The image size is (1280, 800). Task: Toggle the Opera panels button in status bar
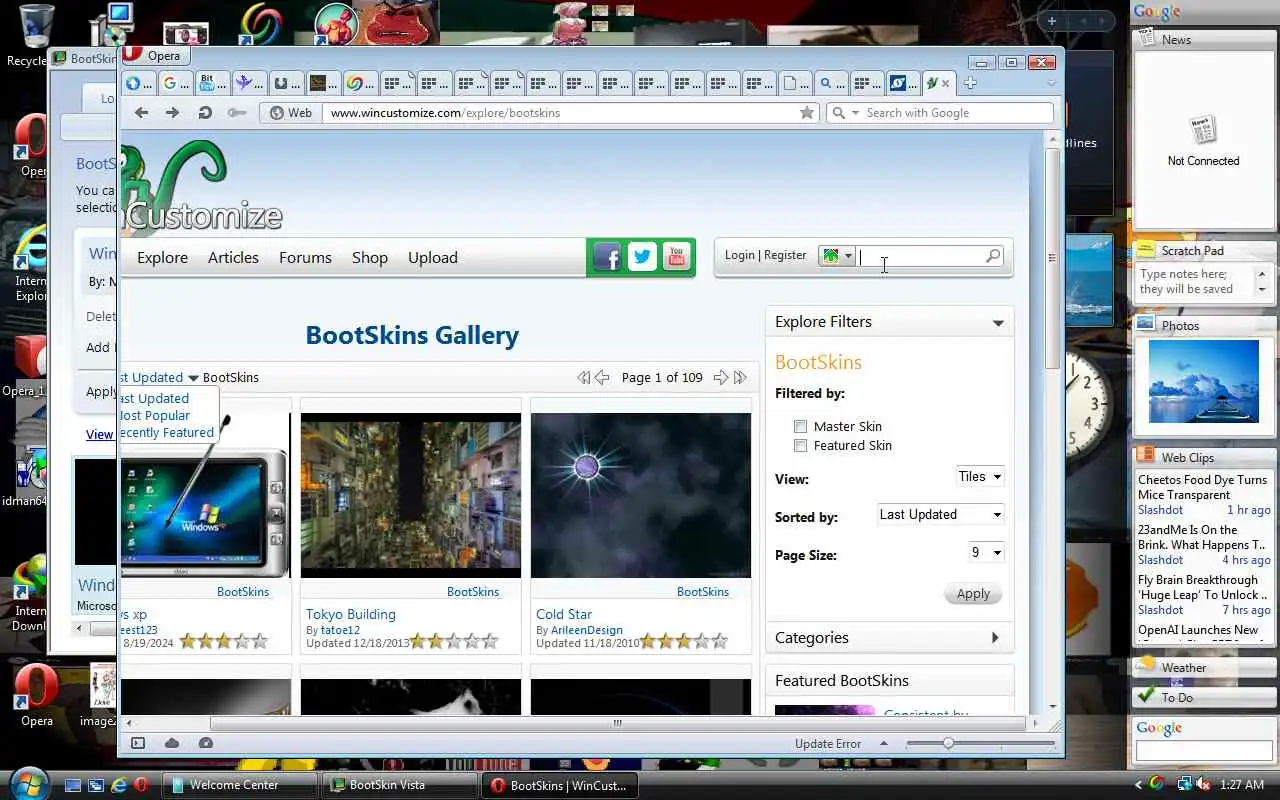click(x=138, y=743)
